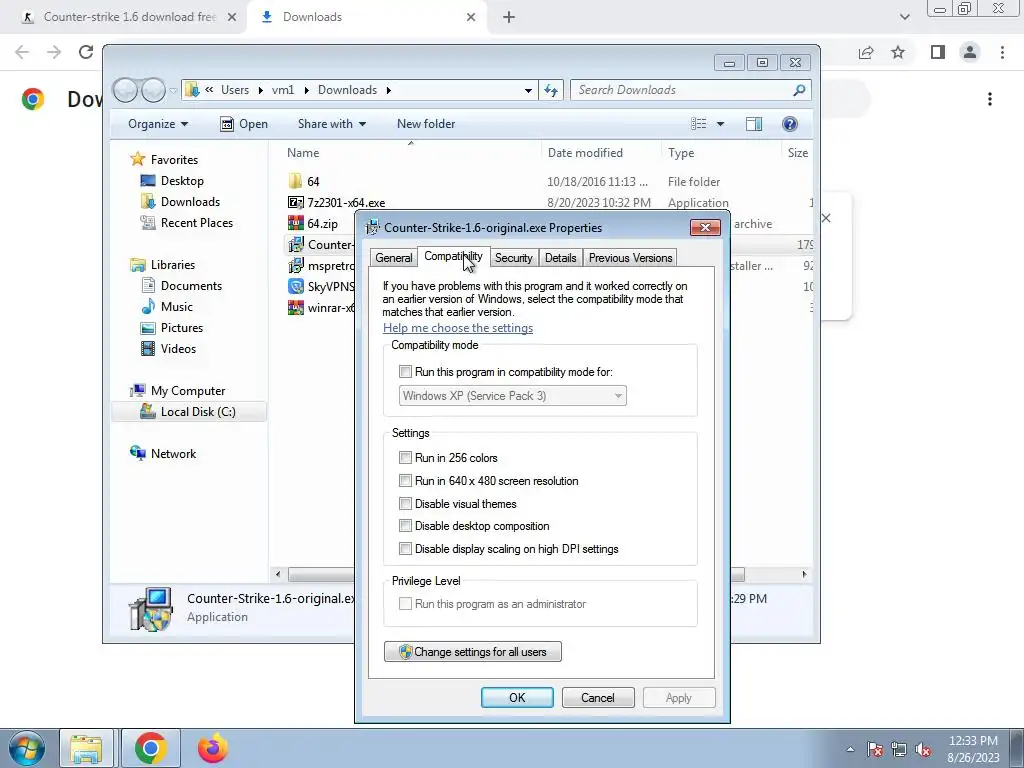Open the Downloads page three-dot menu

click(x=990, y=99)
